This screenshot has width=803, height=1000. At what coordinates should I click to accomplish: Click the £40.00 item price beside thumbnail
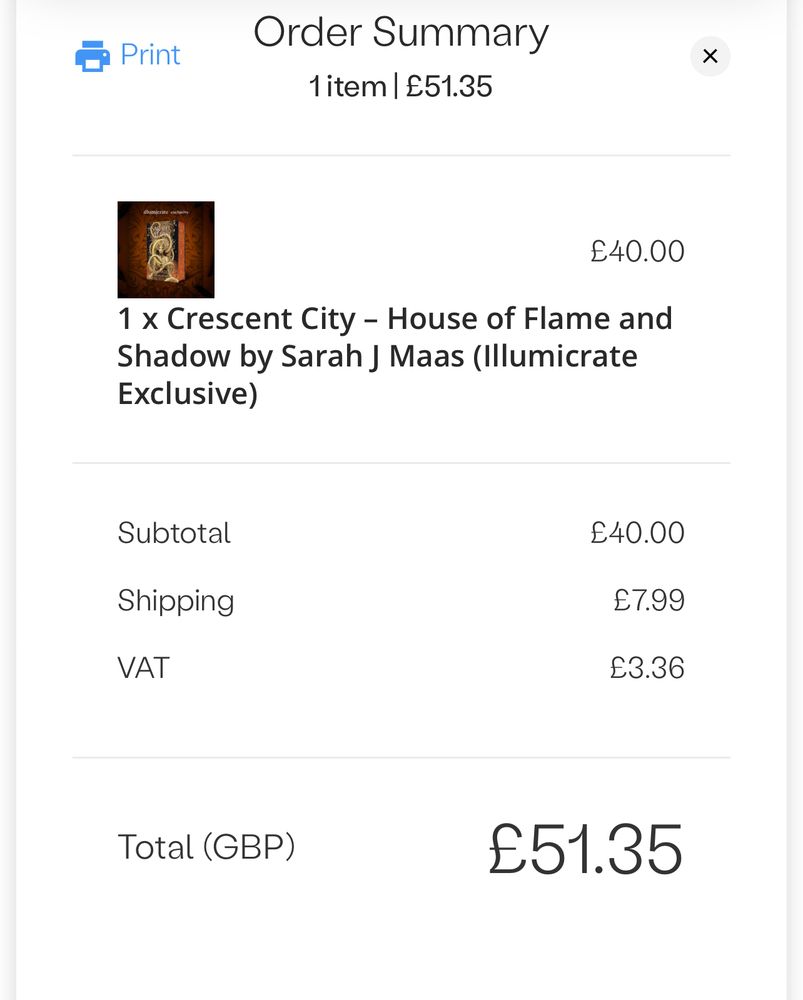637,251
